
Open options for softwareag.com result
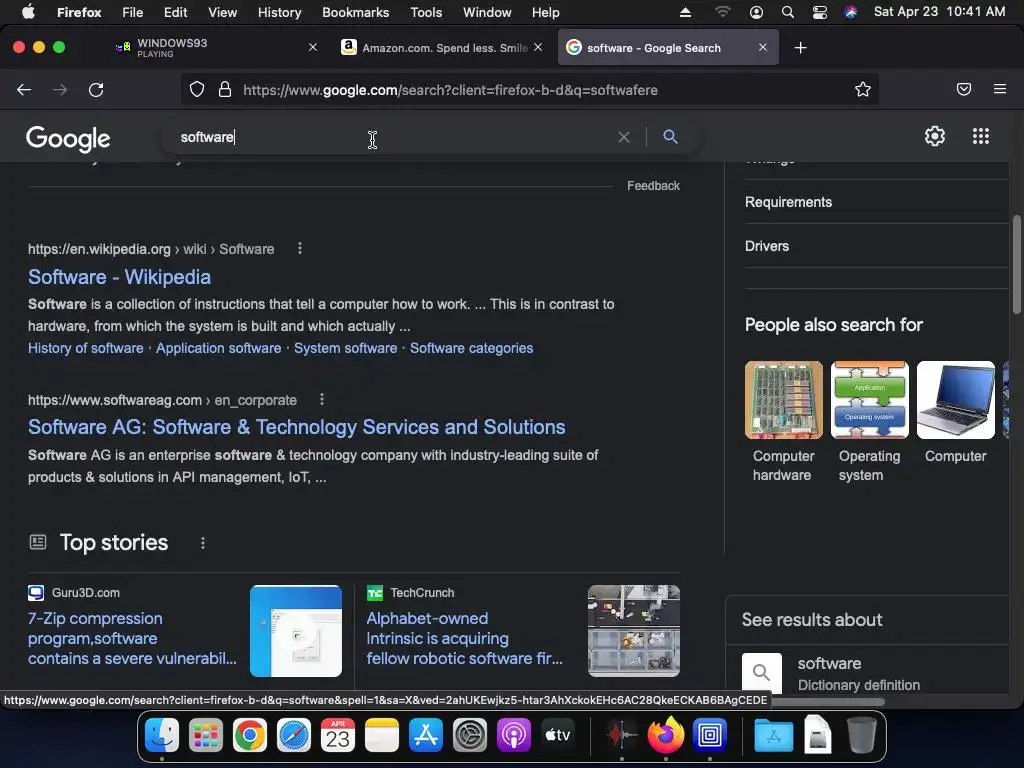click(321, 399)
